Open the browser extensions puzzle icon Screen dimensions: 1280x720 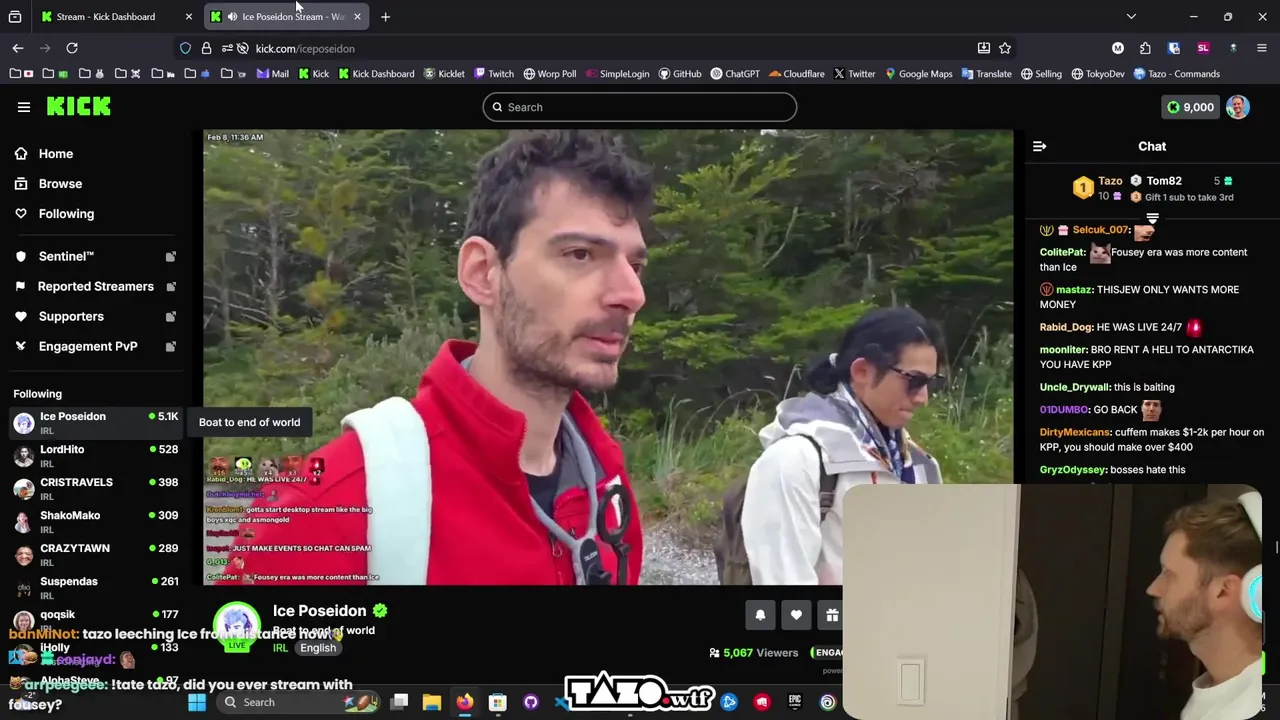click(1145, 48)
